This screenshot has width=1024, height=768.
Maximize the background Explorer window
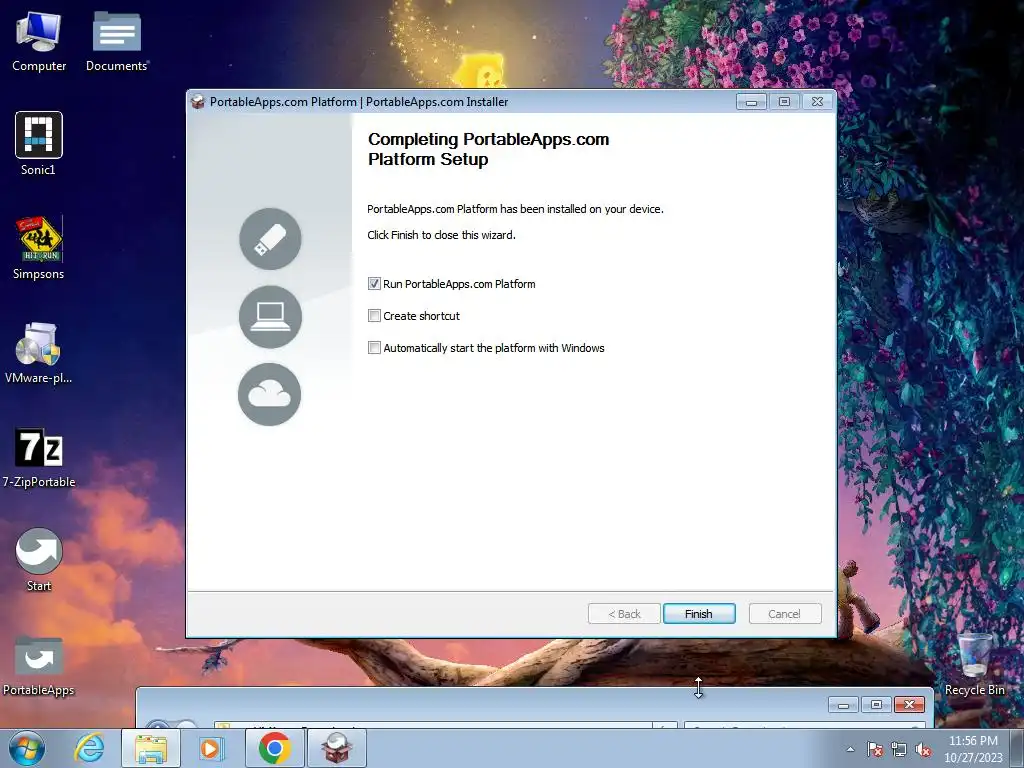[876, 705]
